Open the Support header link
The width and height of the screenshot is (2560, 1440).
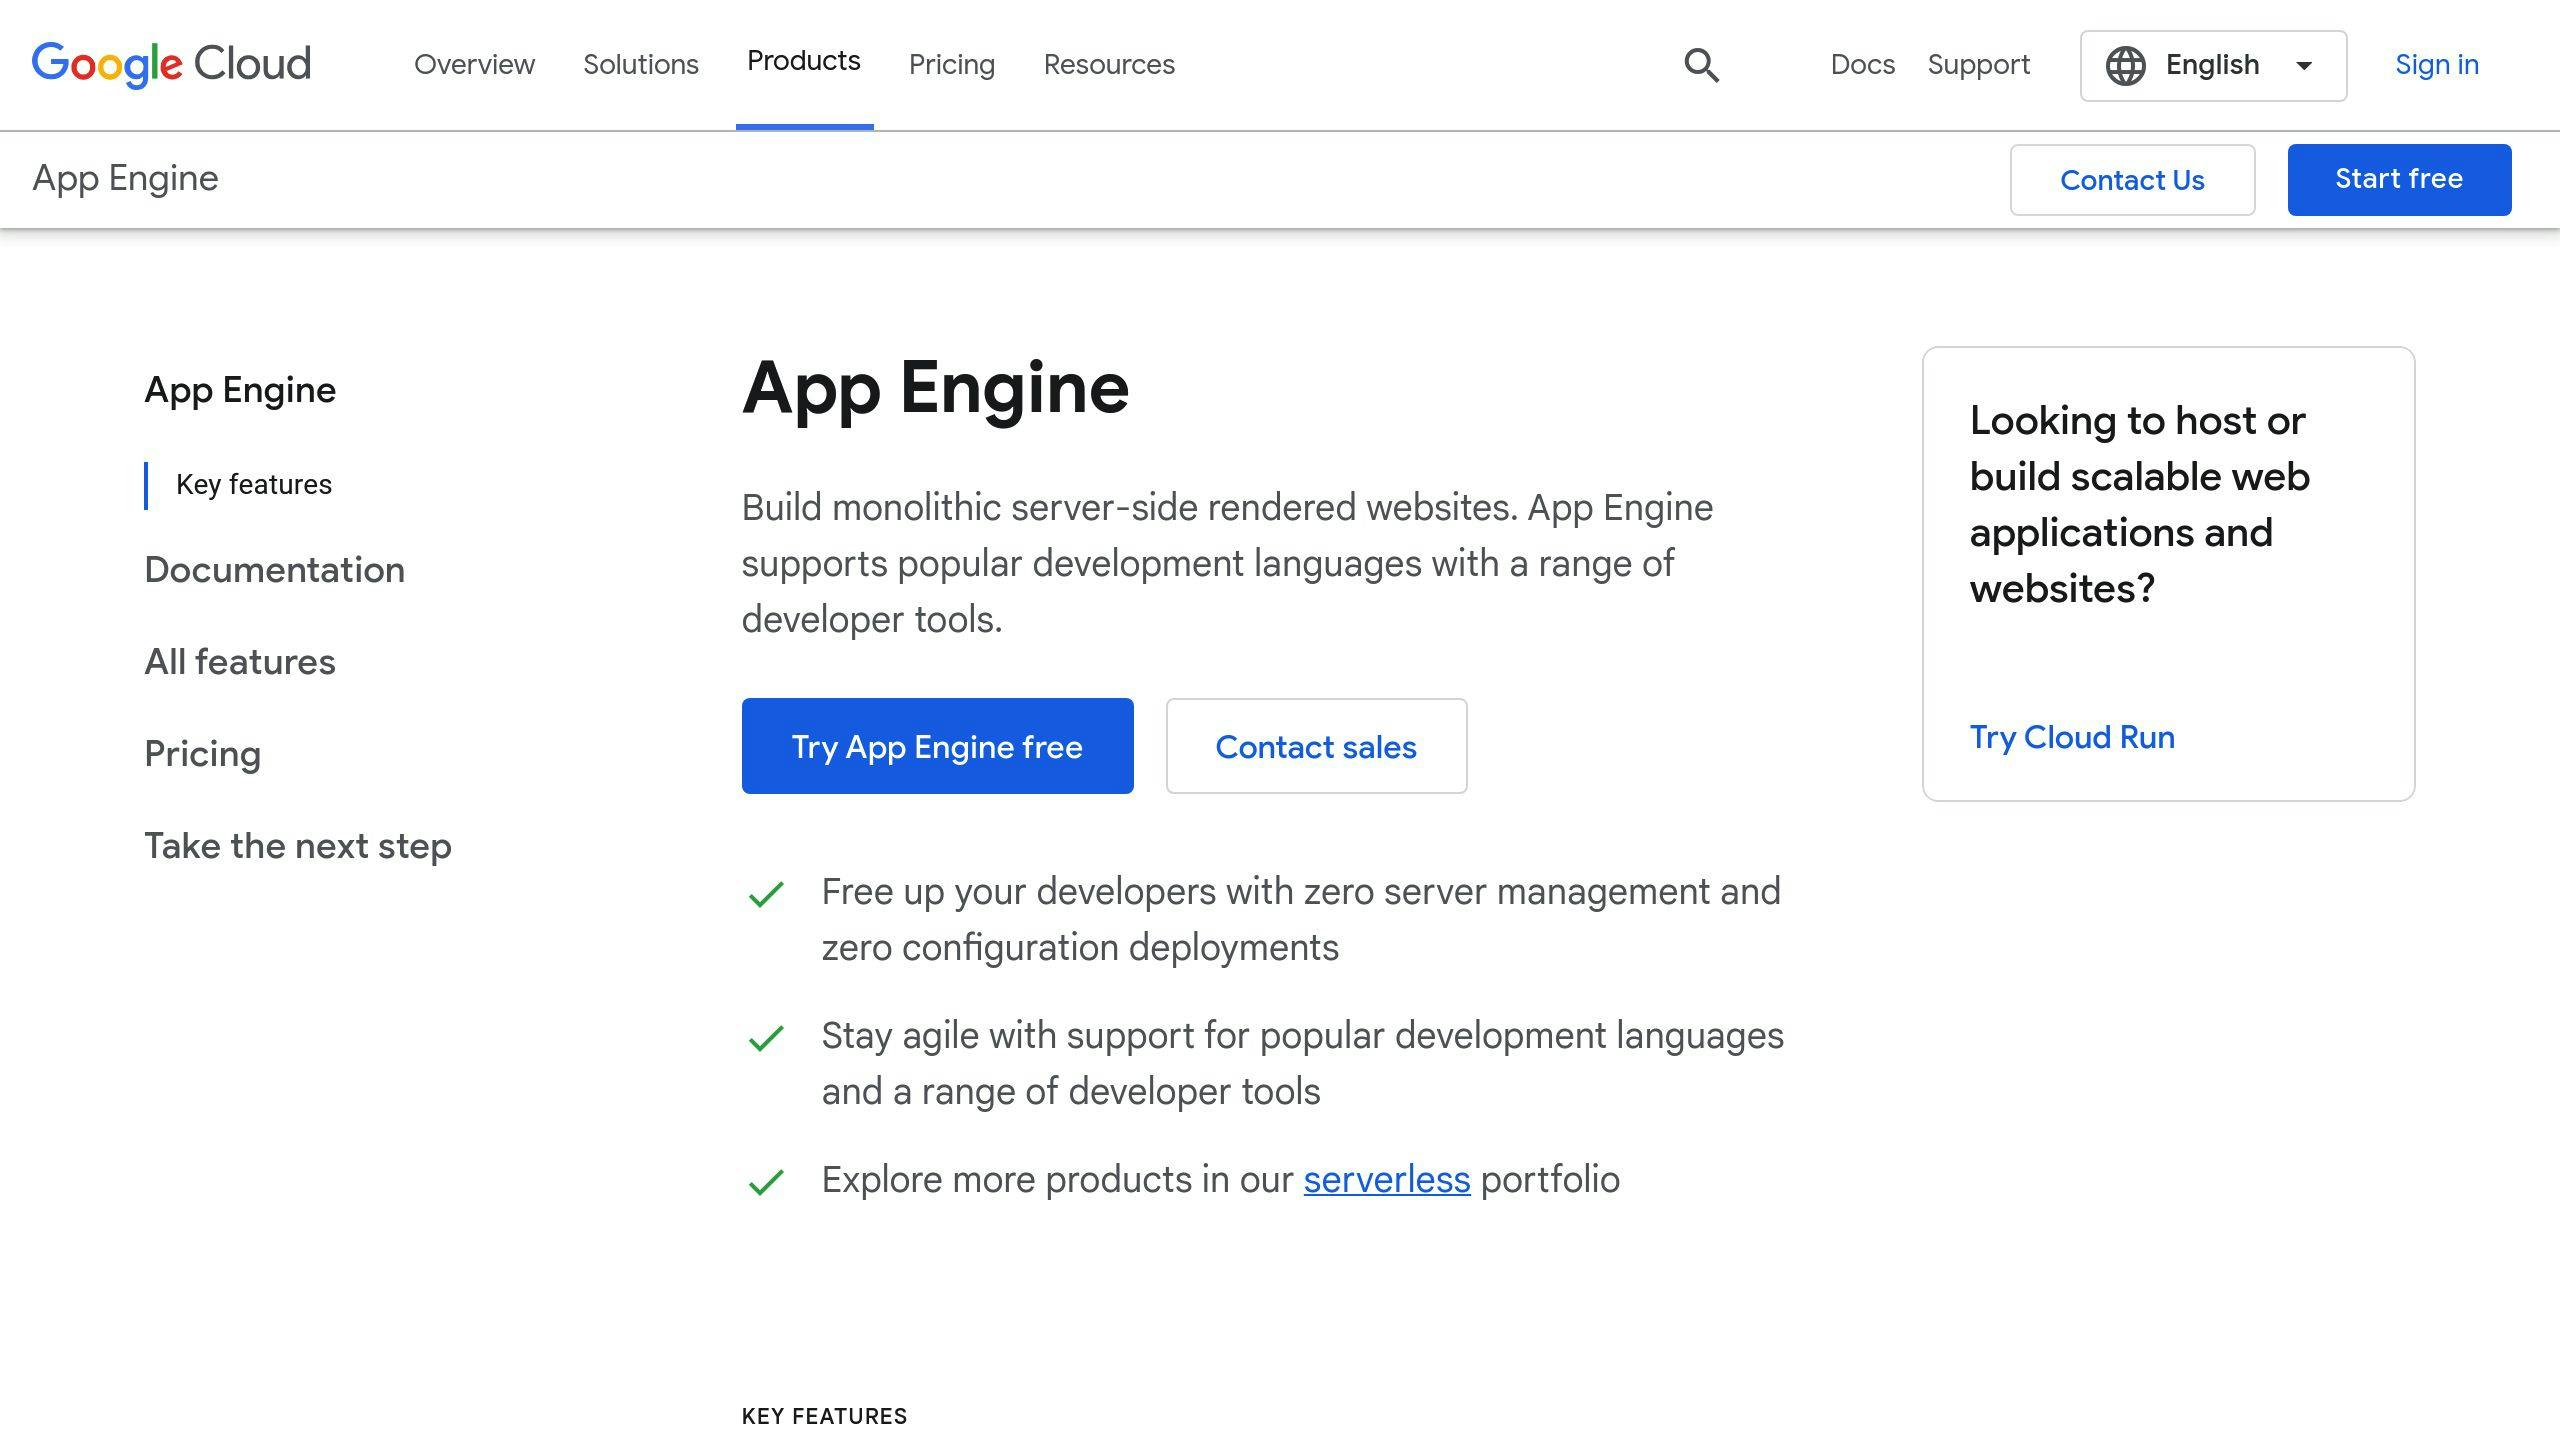coord(1978,65)
